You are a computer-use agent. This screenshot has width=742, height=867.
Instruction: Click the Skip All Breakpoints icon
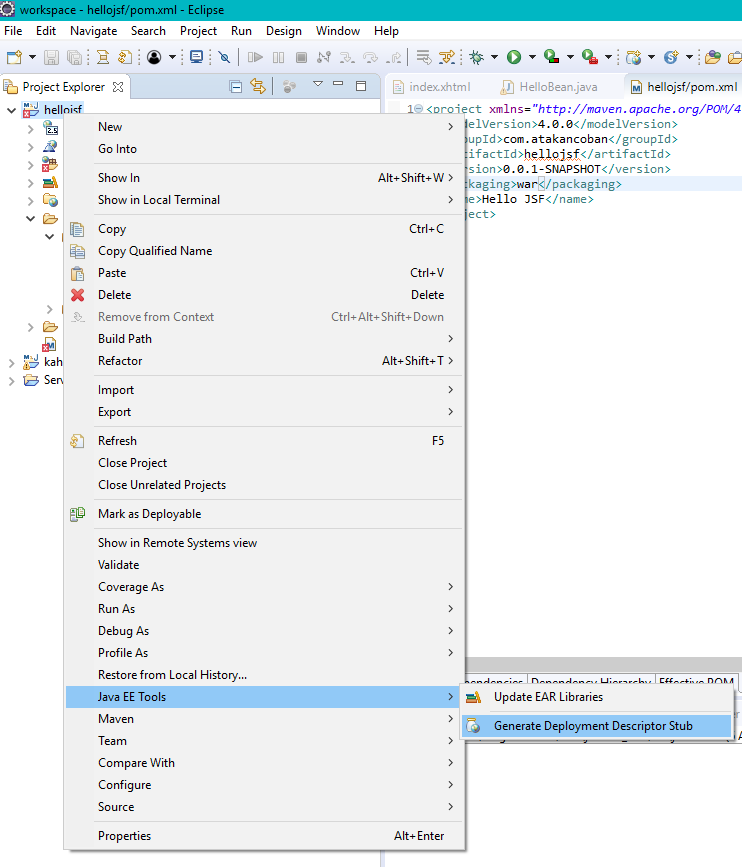pos(224,57)
